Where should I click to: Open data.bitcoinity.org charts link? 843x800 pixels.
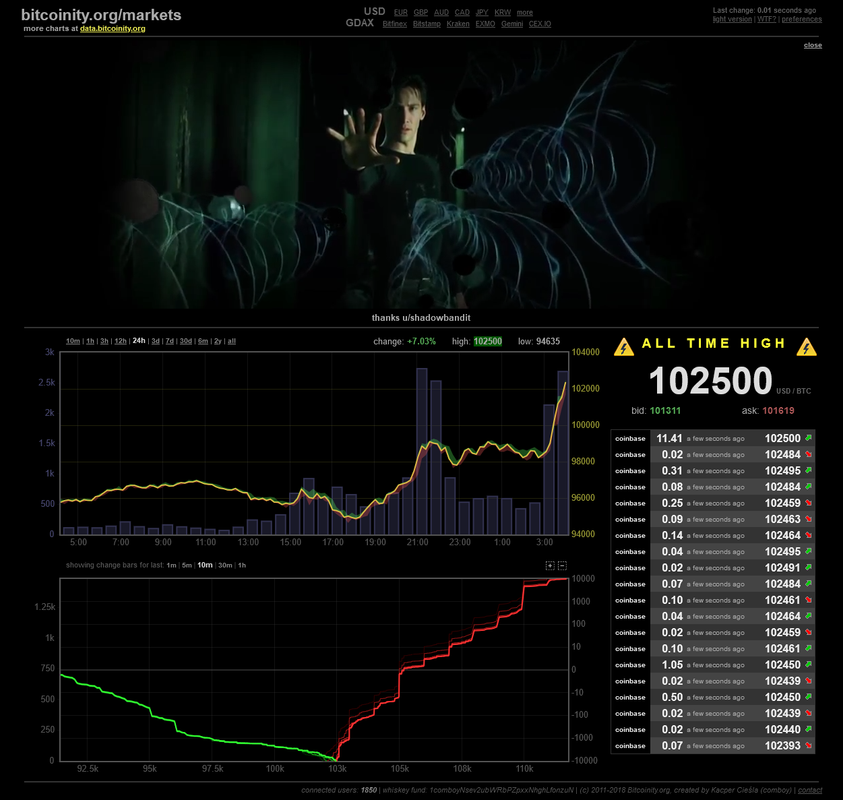[x=112, y=28]
